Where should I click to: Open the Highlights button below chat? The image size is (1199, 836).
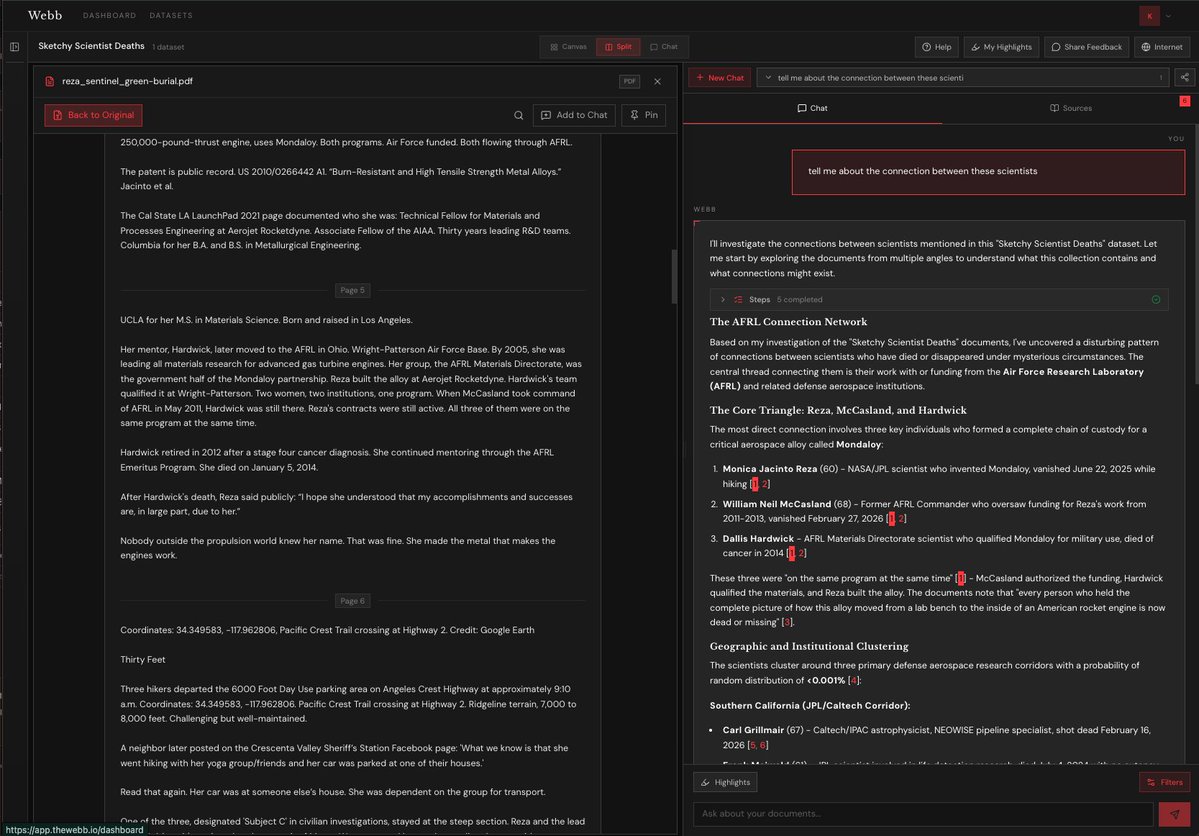pos(725,782)
